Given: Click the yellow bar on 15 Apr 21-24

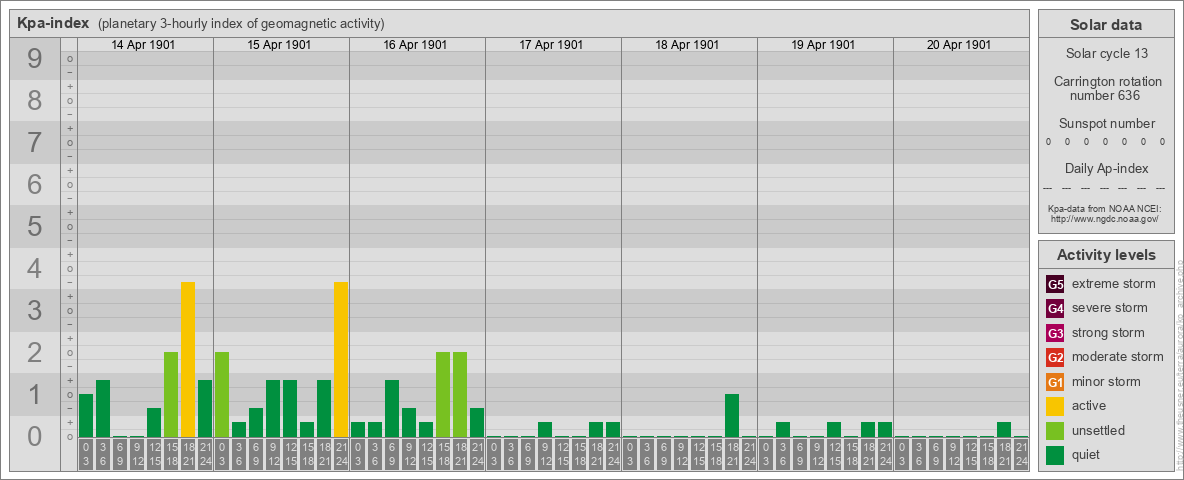Looking at the screenshot, I should coord(341,359).
